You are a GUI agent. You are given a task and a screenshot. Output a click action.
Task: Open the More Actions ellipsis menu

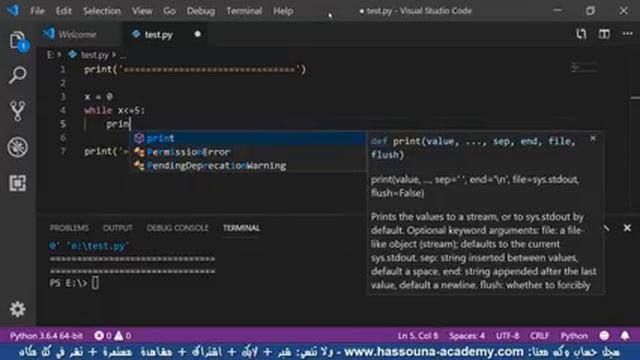pyautogui.click(x=627, y=34)
